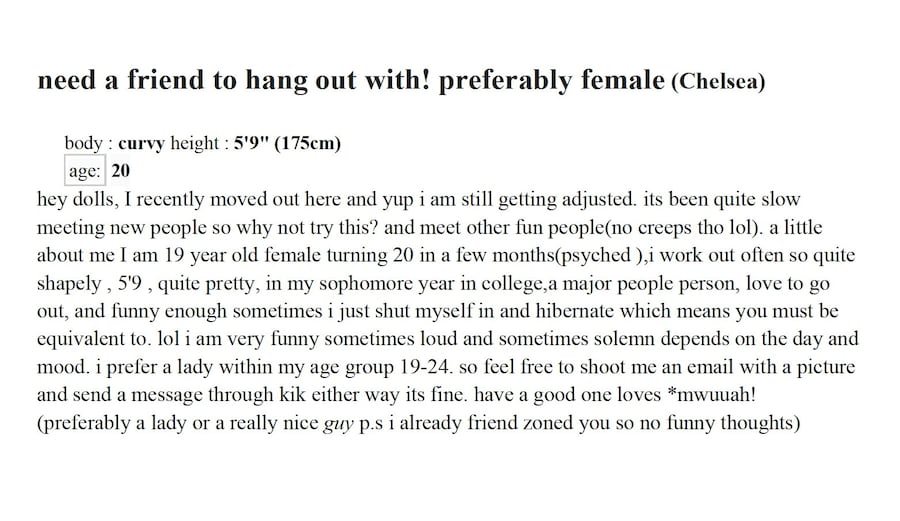Click the (Chelsea) location tag
Image resolution: width=900 pixels, height=521 pixels.
(719, 82)
